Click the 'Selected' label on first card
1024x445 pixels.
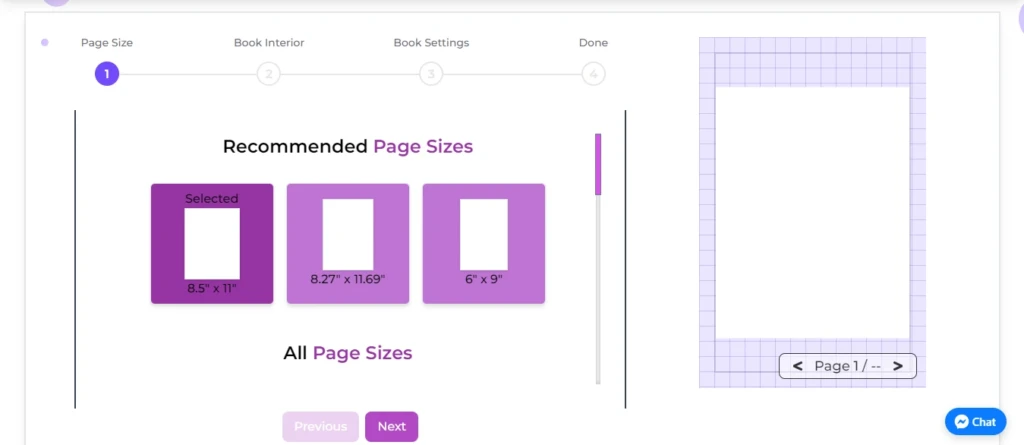coord(212,199)
